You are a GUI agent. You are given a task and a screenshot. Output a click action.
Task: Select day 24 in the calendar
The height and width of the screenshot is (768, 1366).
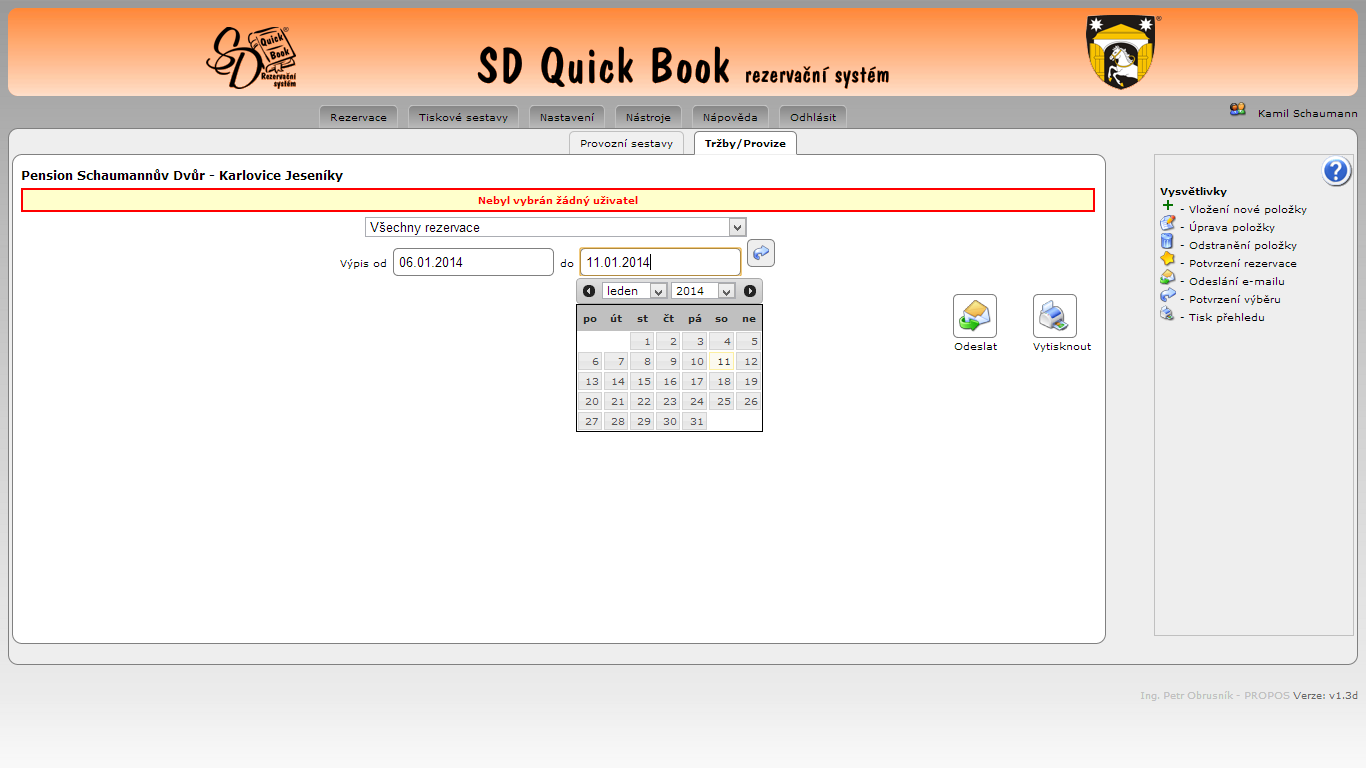(x=695, y=401)
